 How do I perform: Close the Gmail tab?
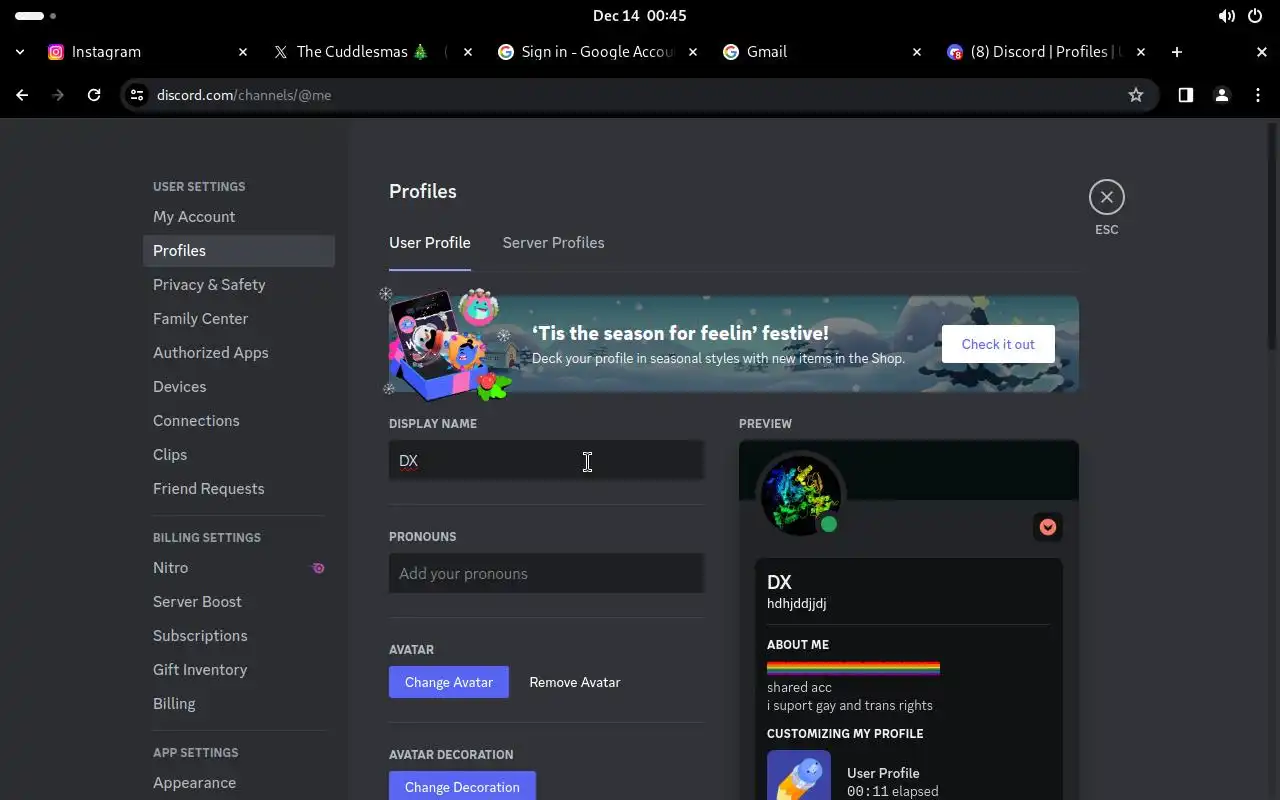coord(916,52)
